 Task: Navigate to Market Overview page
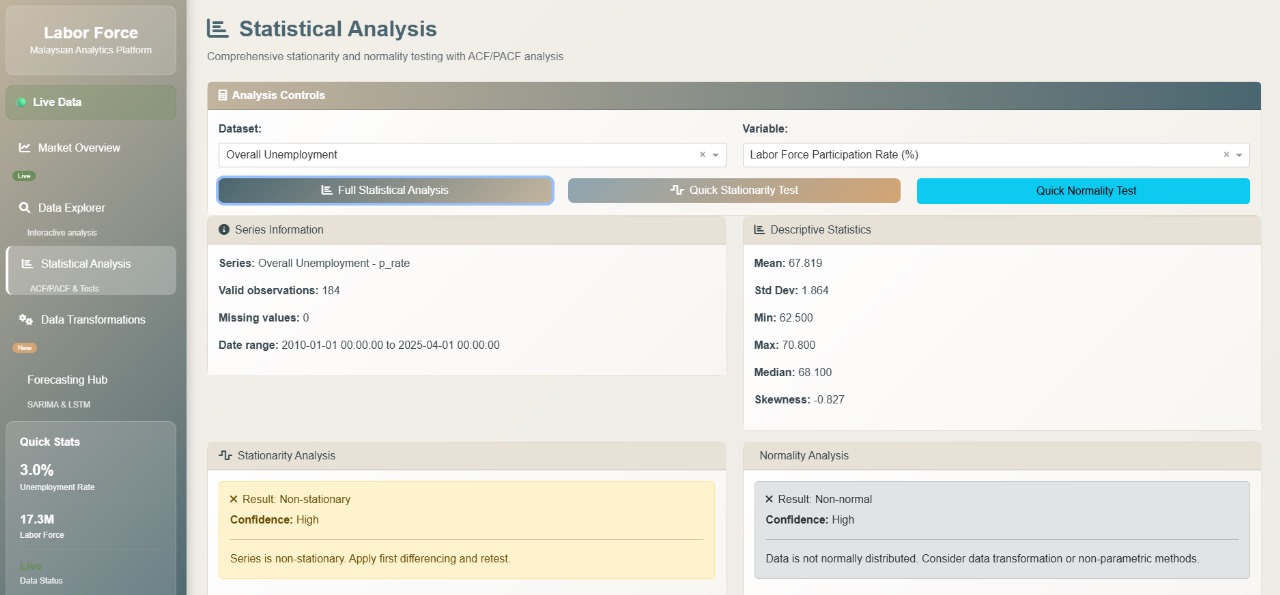pos(79,148)
